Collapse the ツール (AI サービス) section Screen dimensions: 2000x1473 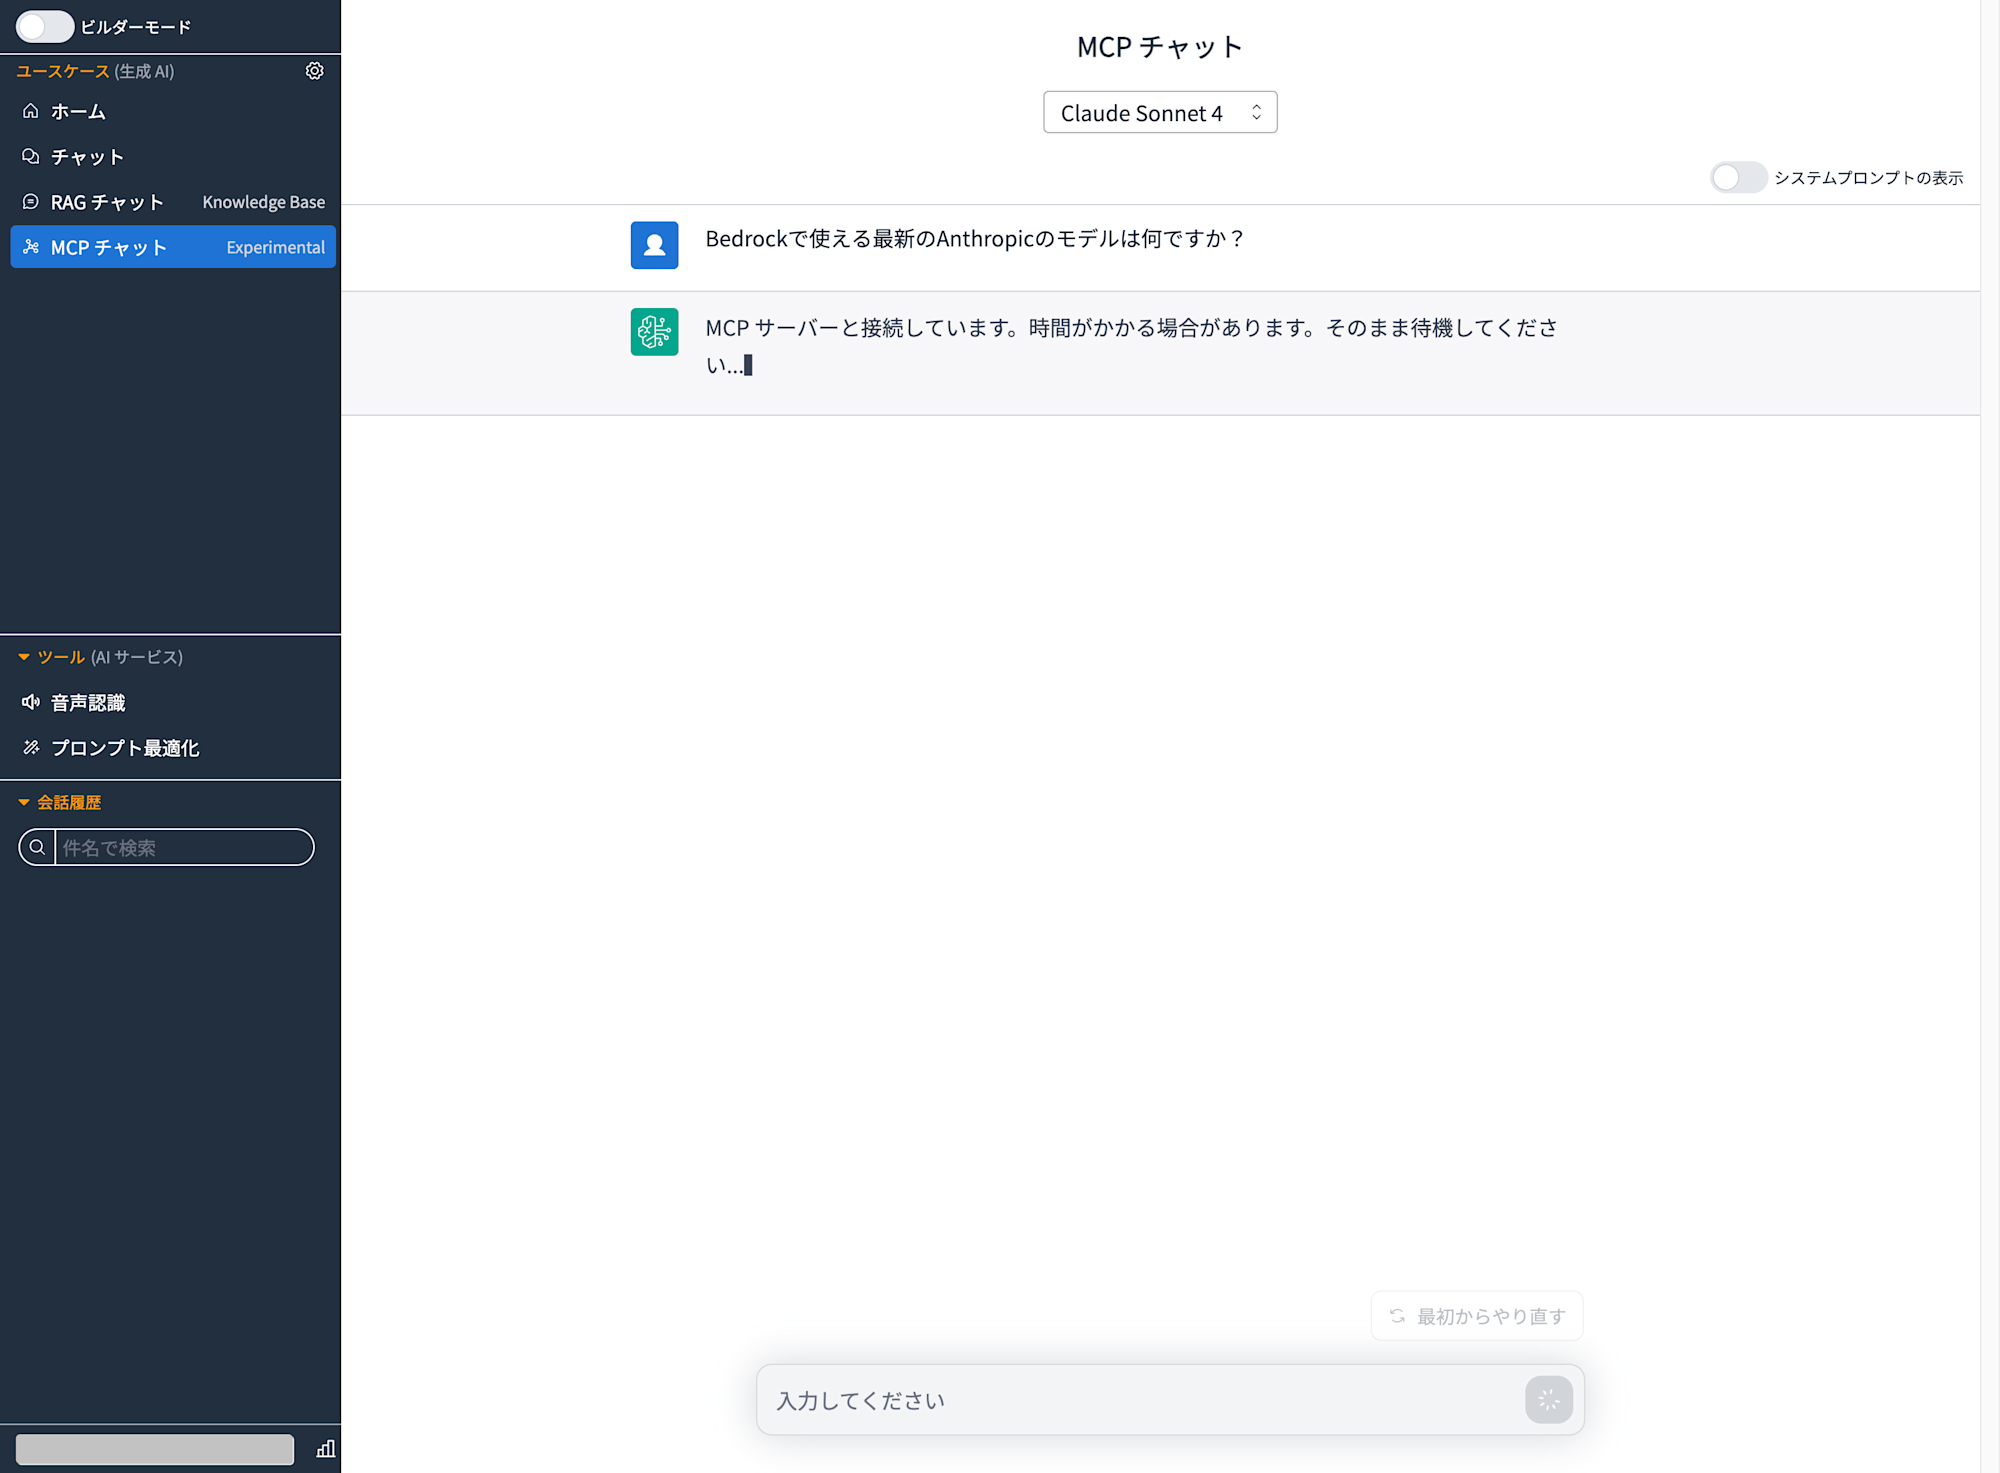[24, 657]
